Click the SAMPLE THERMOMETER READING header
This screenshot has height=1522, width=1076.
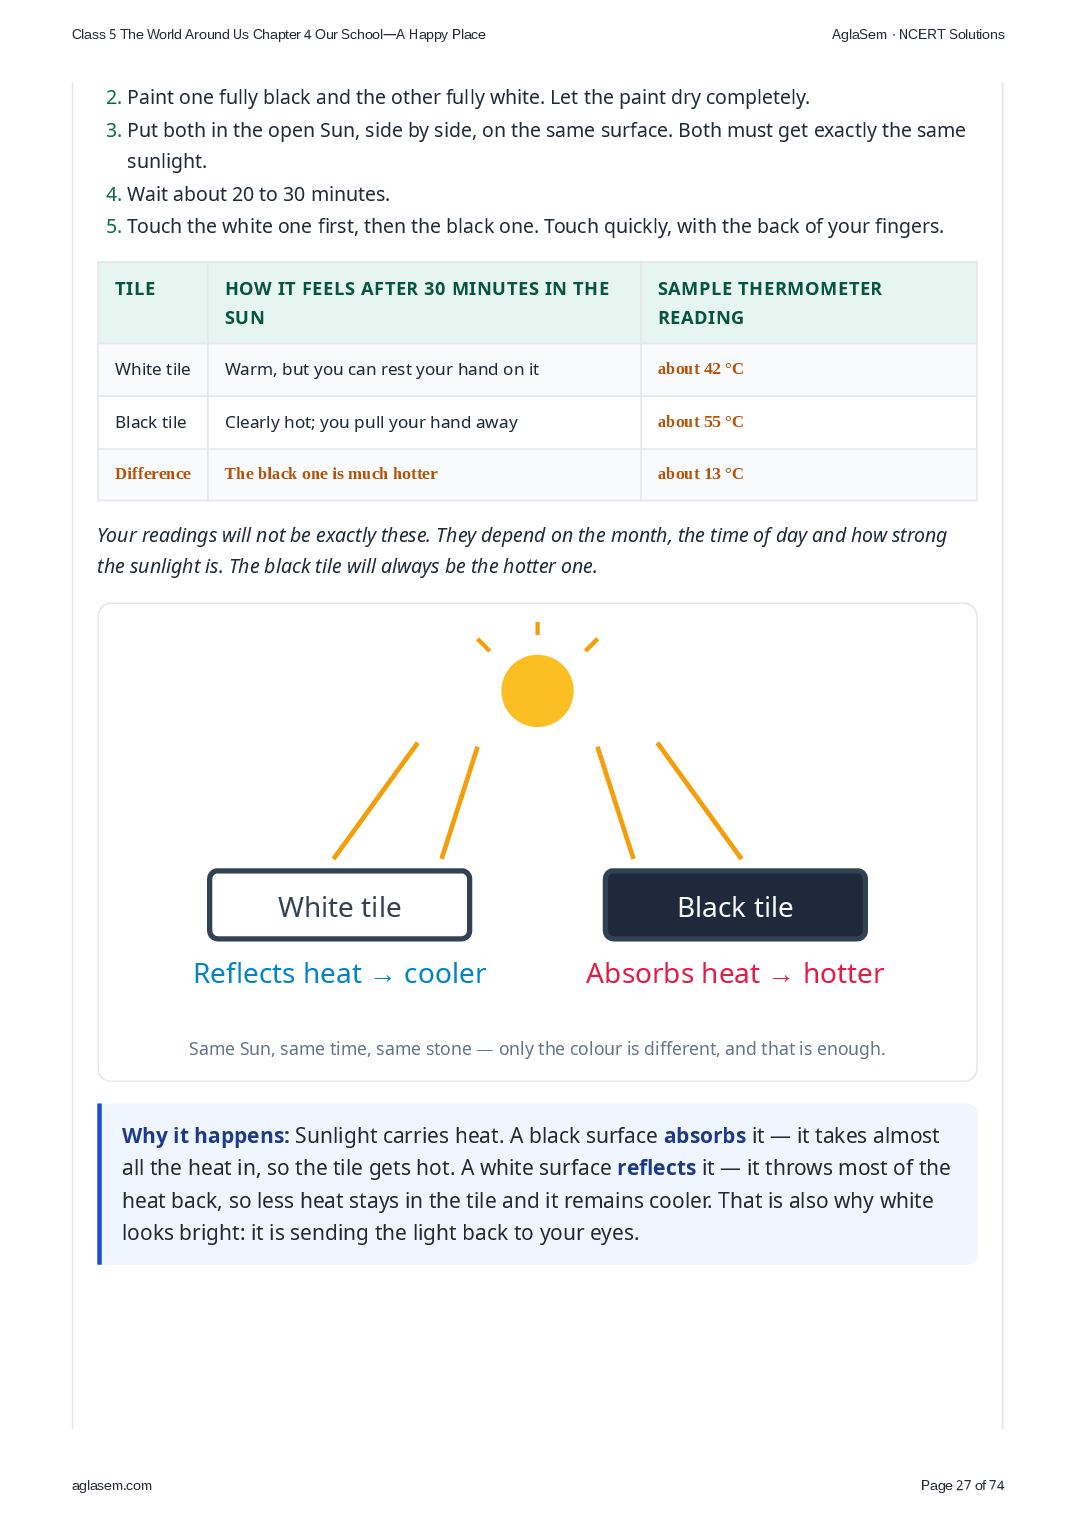point(769,303)
